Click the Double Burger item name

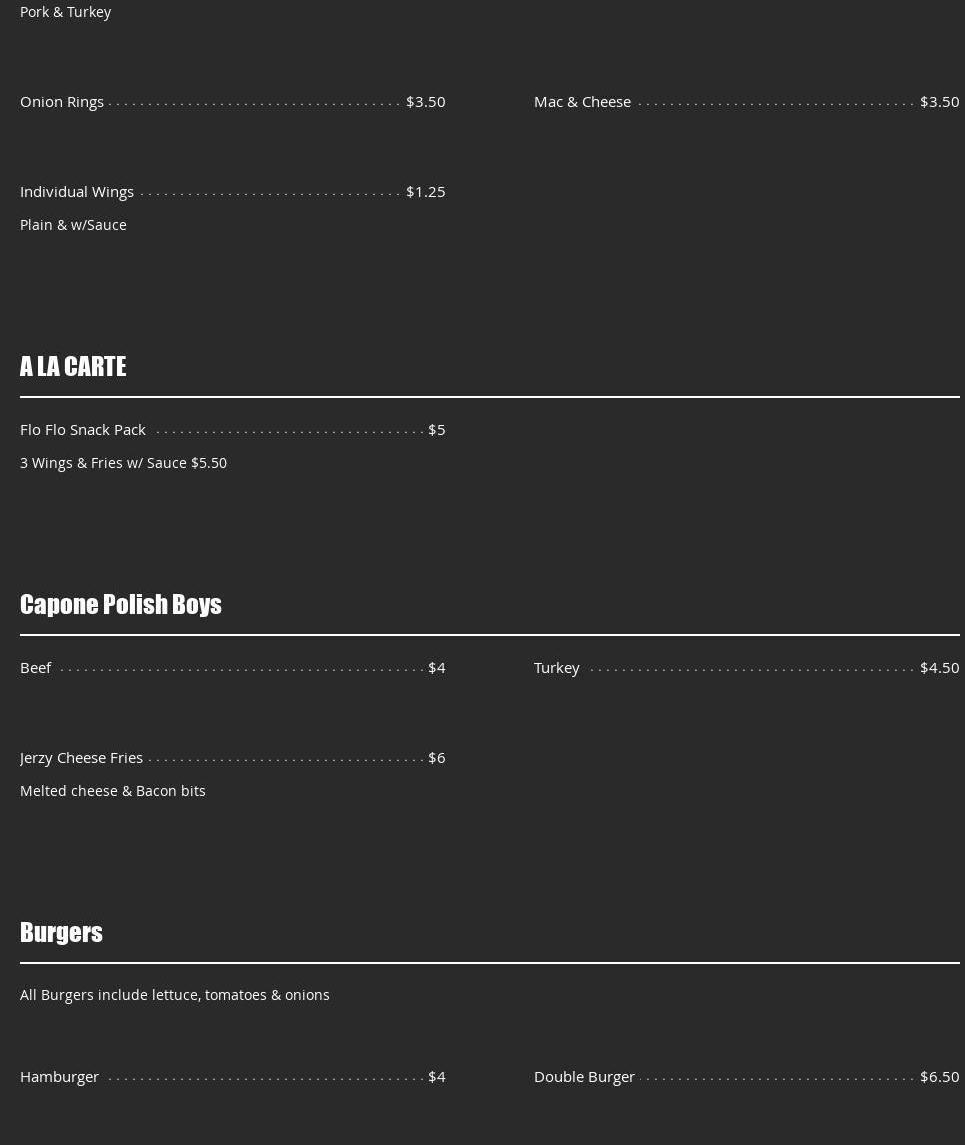tap(584, 1076)
